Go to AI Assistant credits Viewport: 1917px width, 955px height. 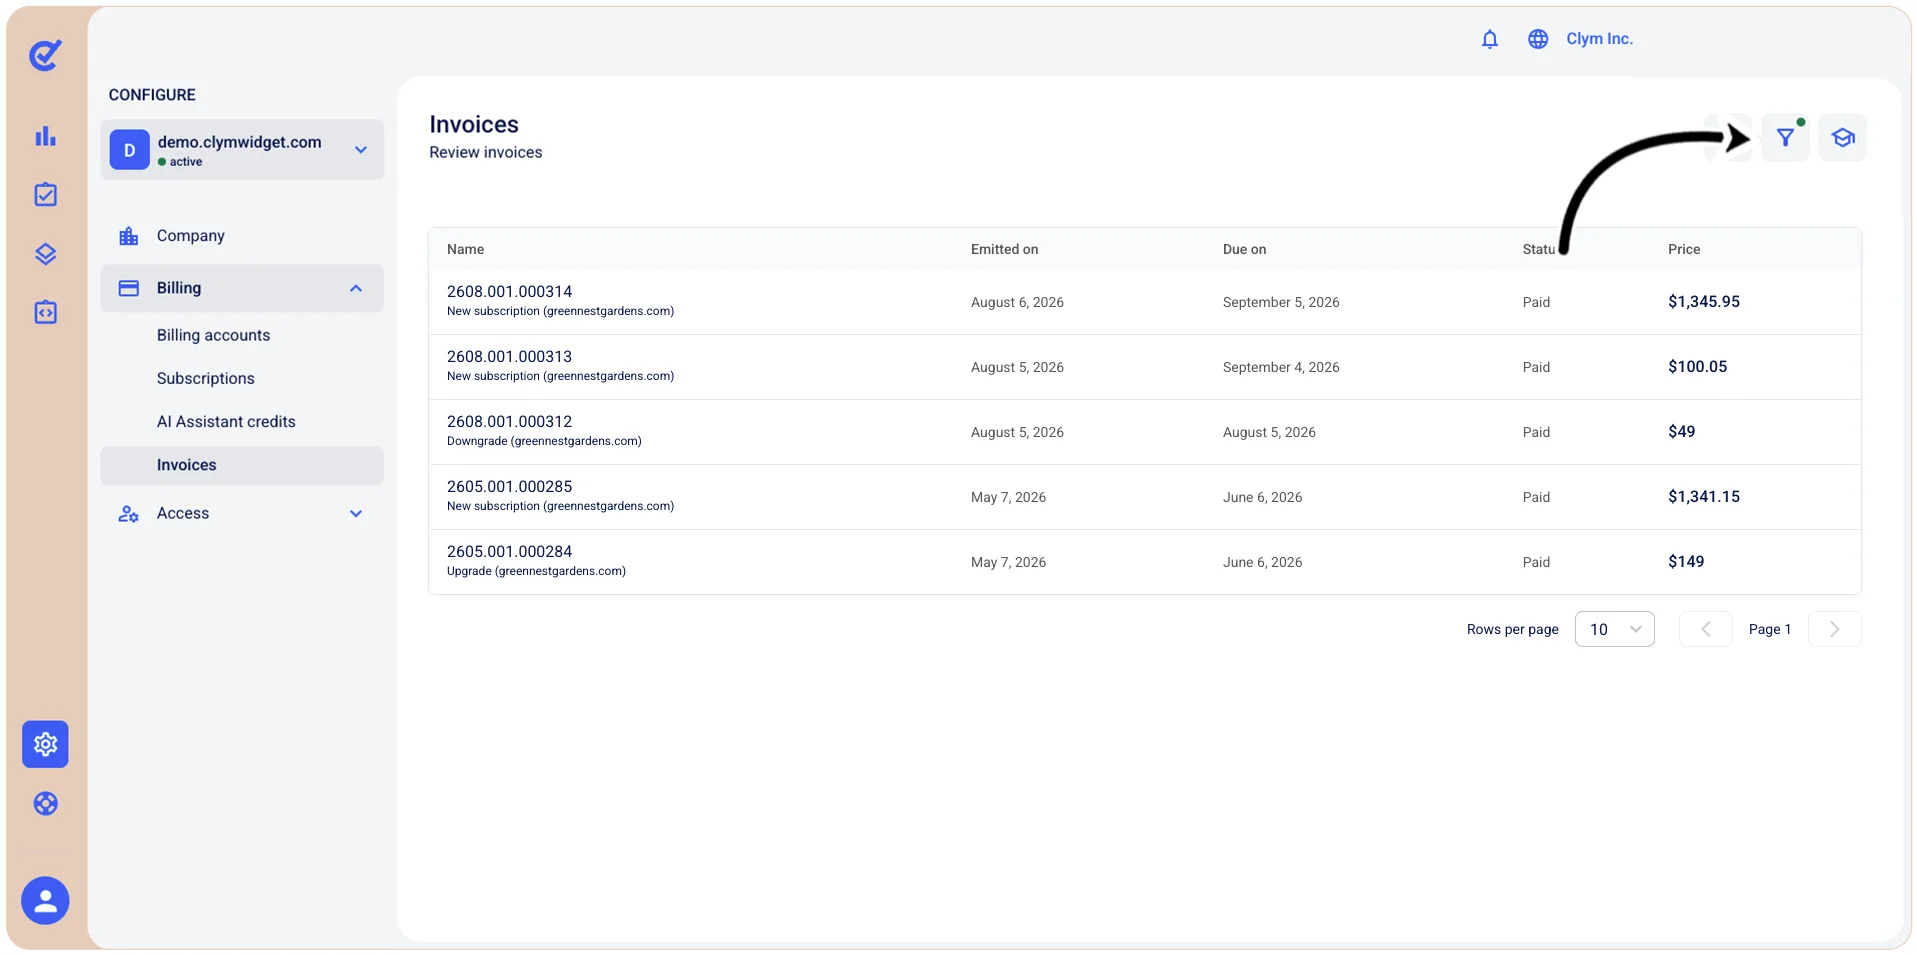[x=226, y=421]
